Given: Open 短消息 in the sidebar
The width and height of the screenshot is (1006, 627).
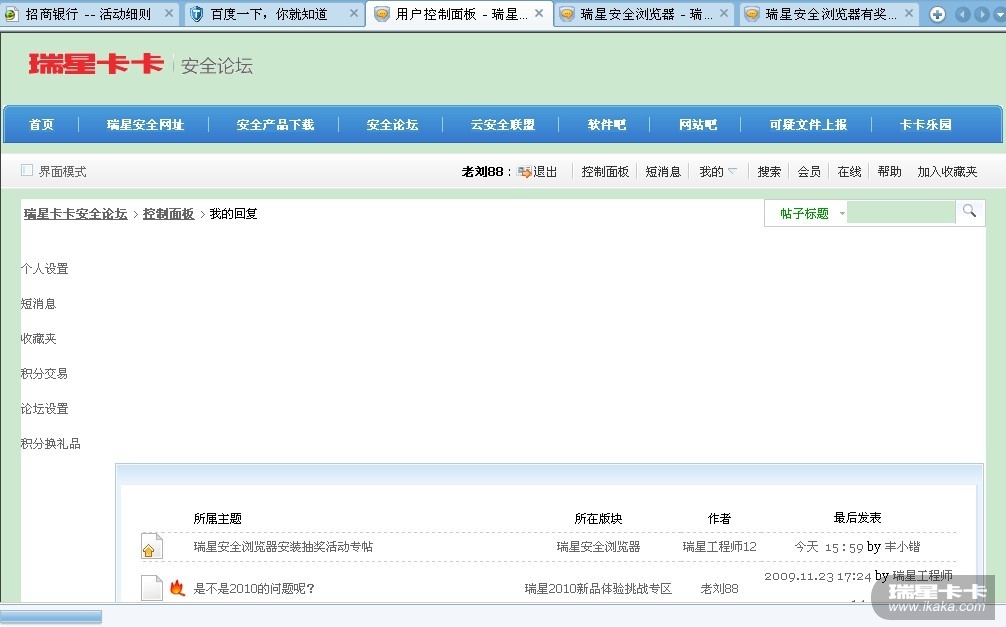Looking at the screenshot, I should (x=38, y=304).
